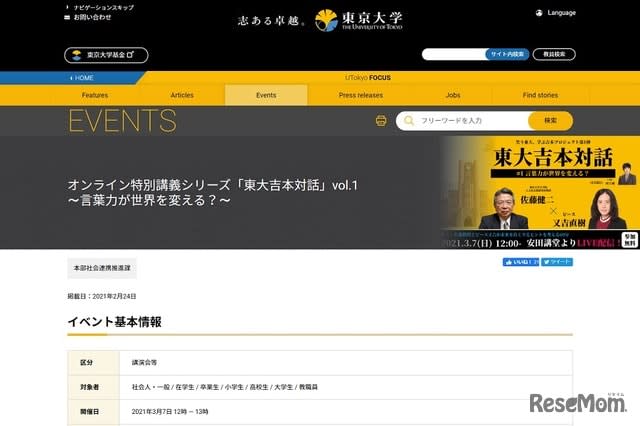Click the 区分 table header cell

93,363
